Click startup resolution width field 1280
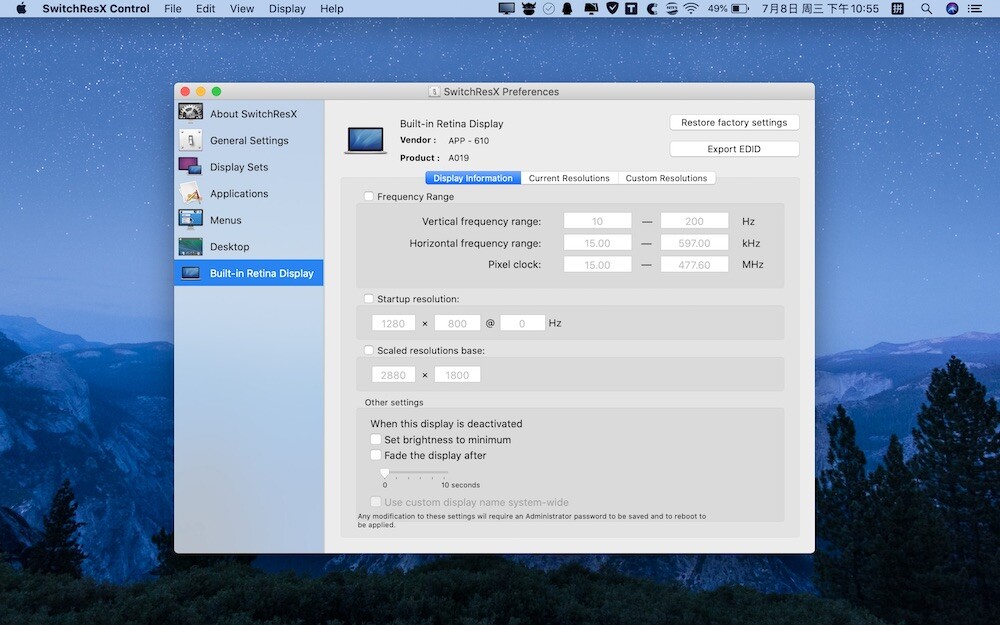 (x=393, y=323)
